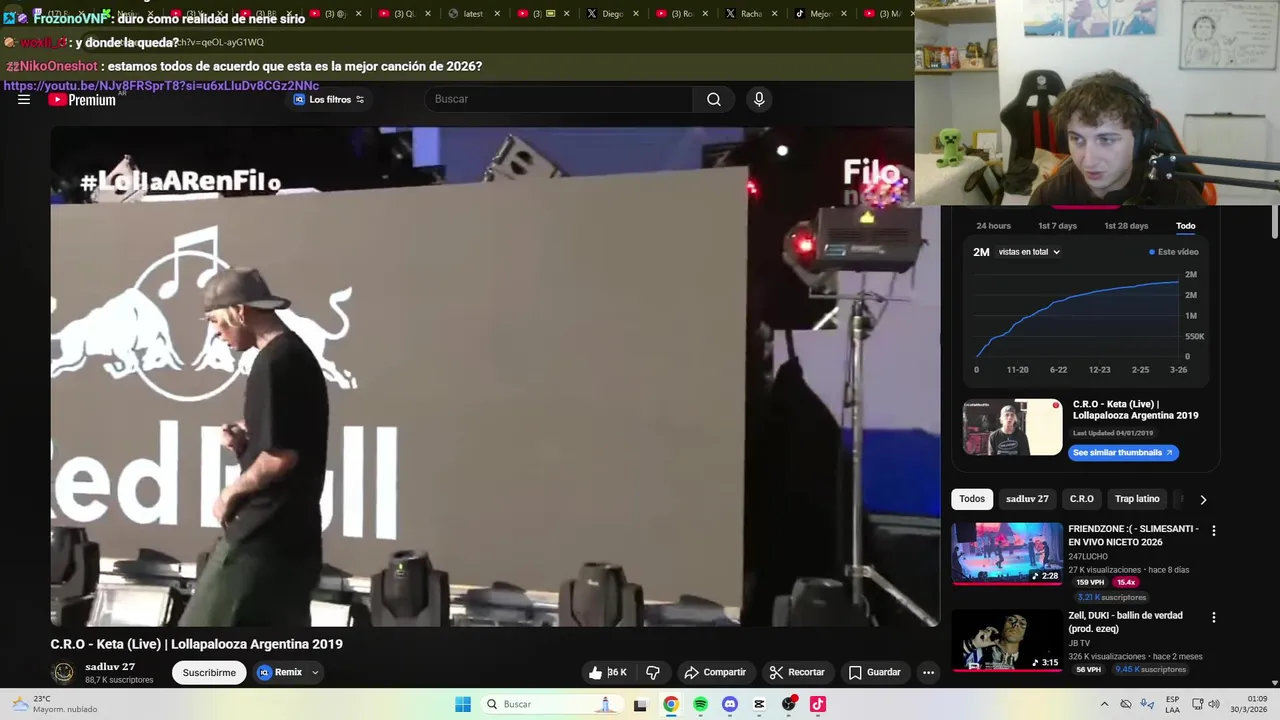Open the Los filtros control
The width and height of the screenshot is (1280, 720).
point(329,99)
